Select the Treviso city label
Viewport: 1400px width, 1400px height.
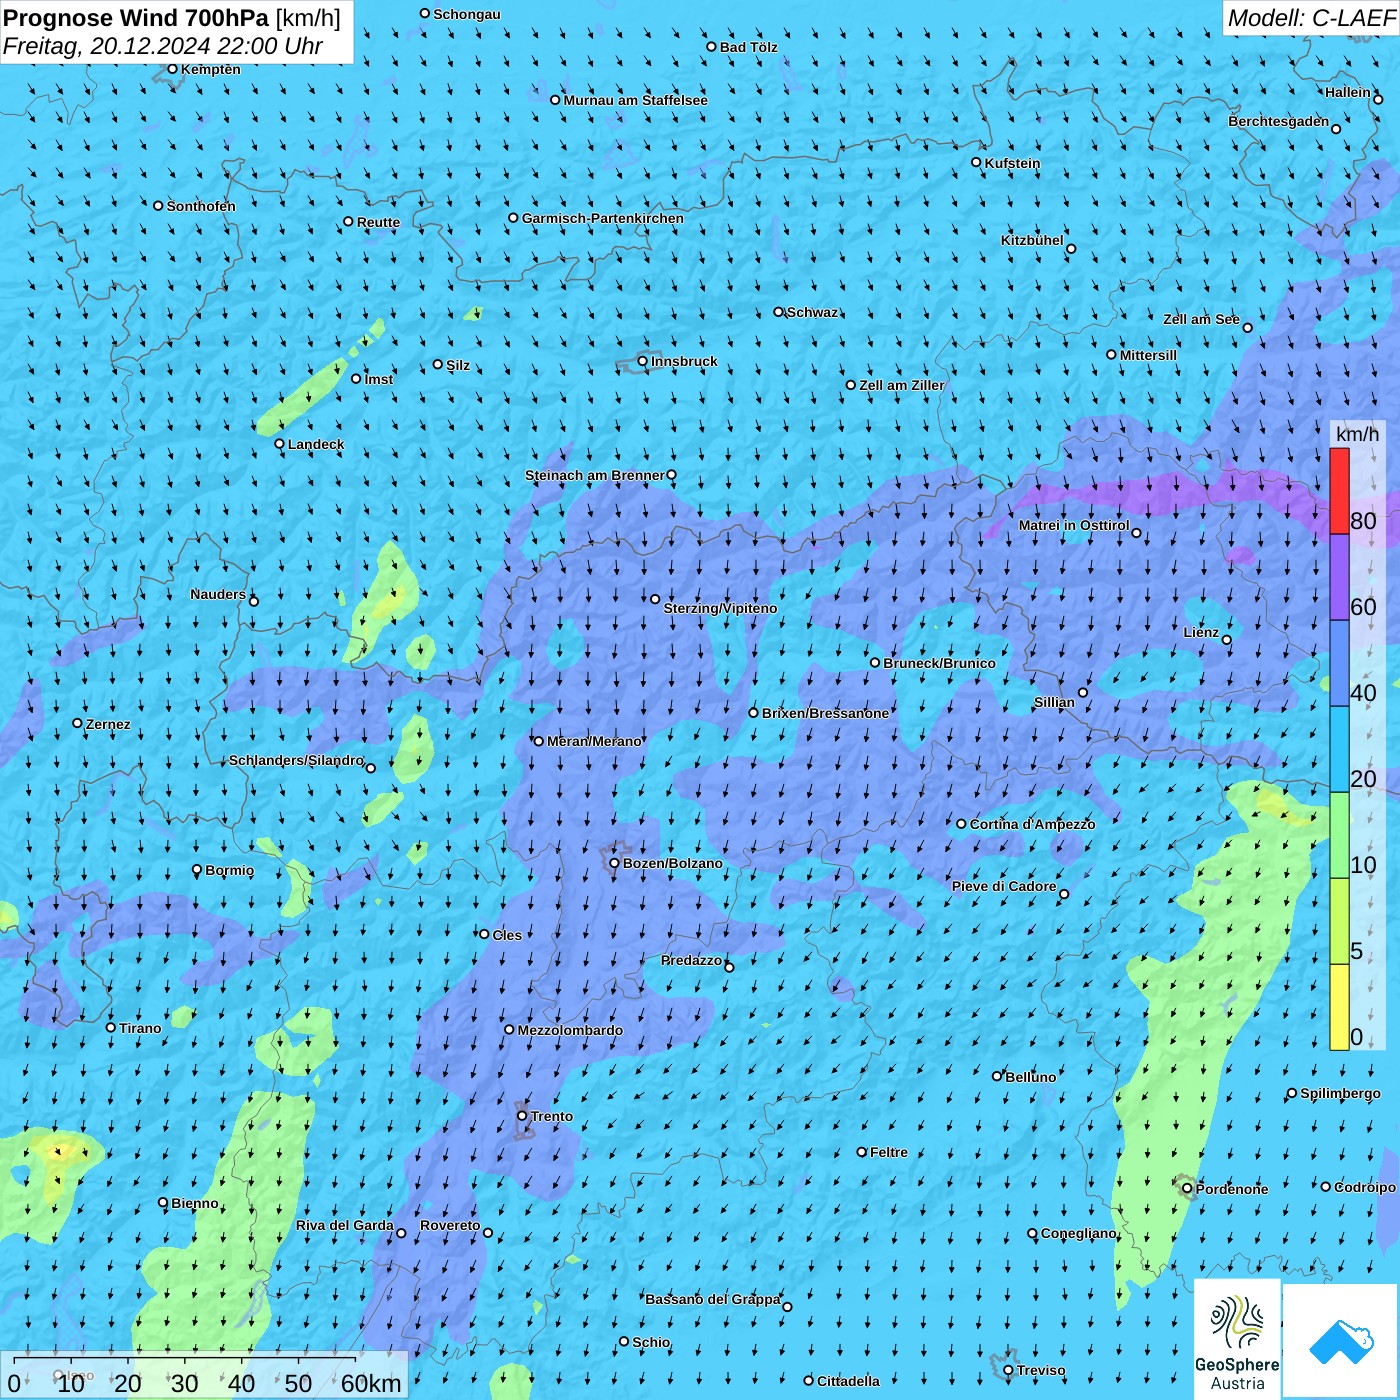click(1041, 1370)
